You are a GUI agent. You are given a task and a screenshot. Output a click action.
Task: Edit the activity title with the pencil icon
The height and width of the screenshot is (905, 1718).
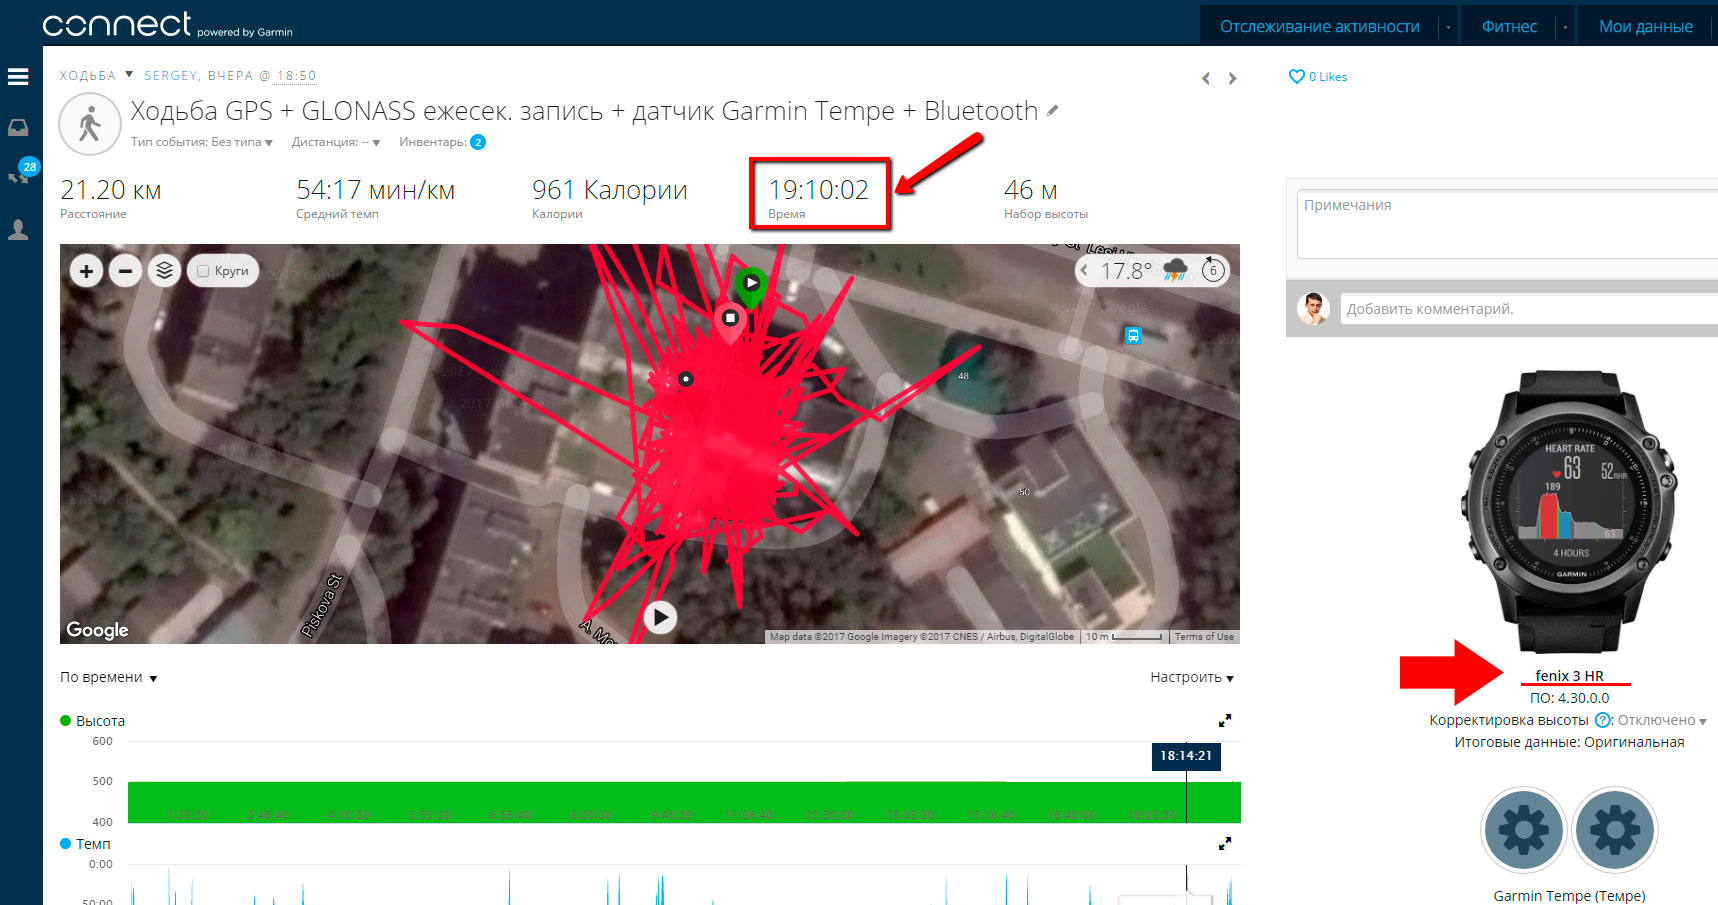[x=1052, y=111]
